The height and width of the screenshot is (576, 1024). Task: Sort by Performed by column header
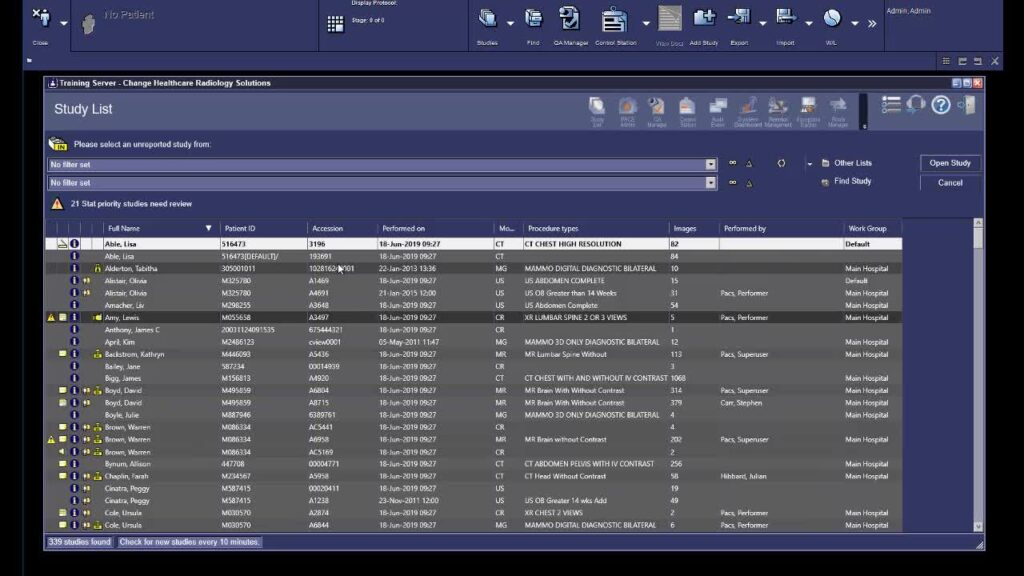(781, 229)
